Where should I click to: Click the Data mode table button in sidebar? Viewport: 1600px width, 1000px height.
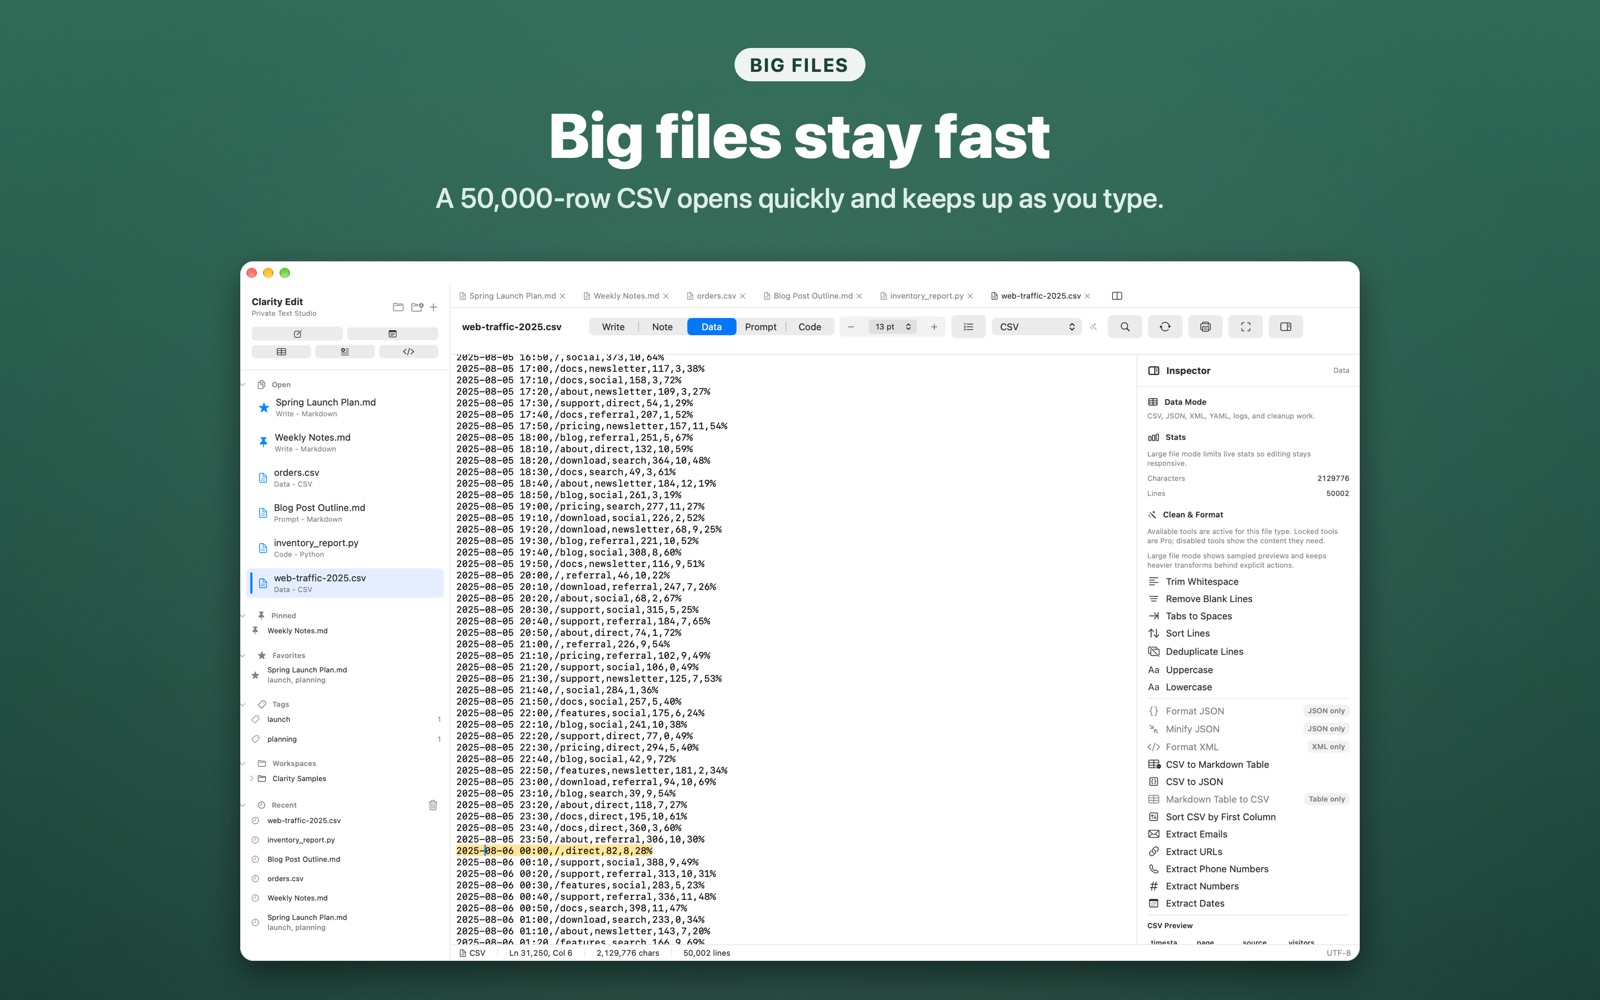pyautogui.click(x=281, y=352)
